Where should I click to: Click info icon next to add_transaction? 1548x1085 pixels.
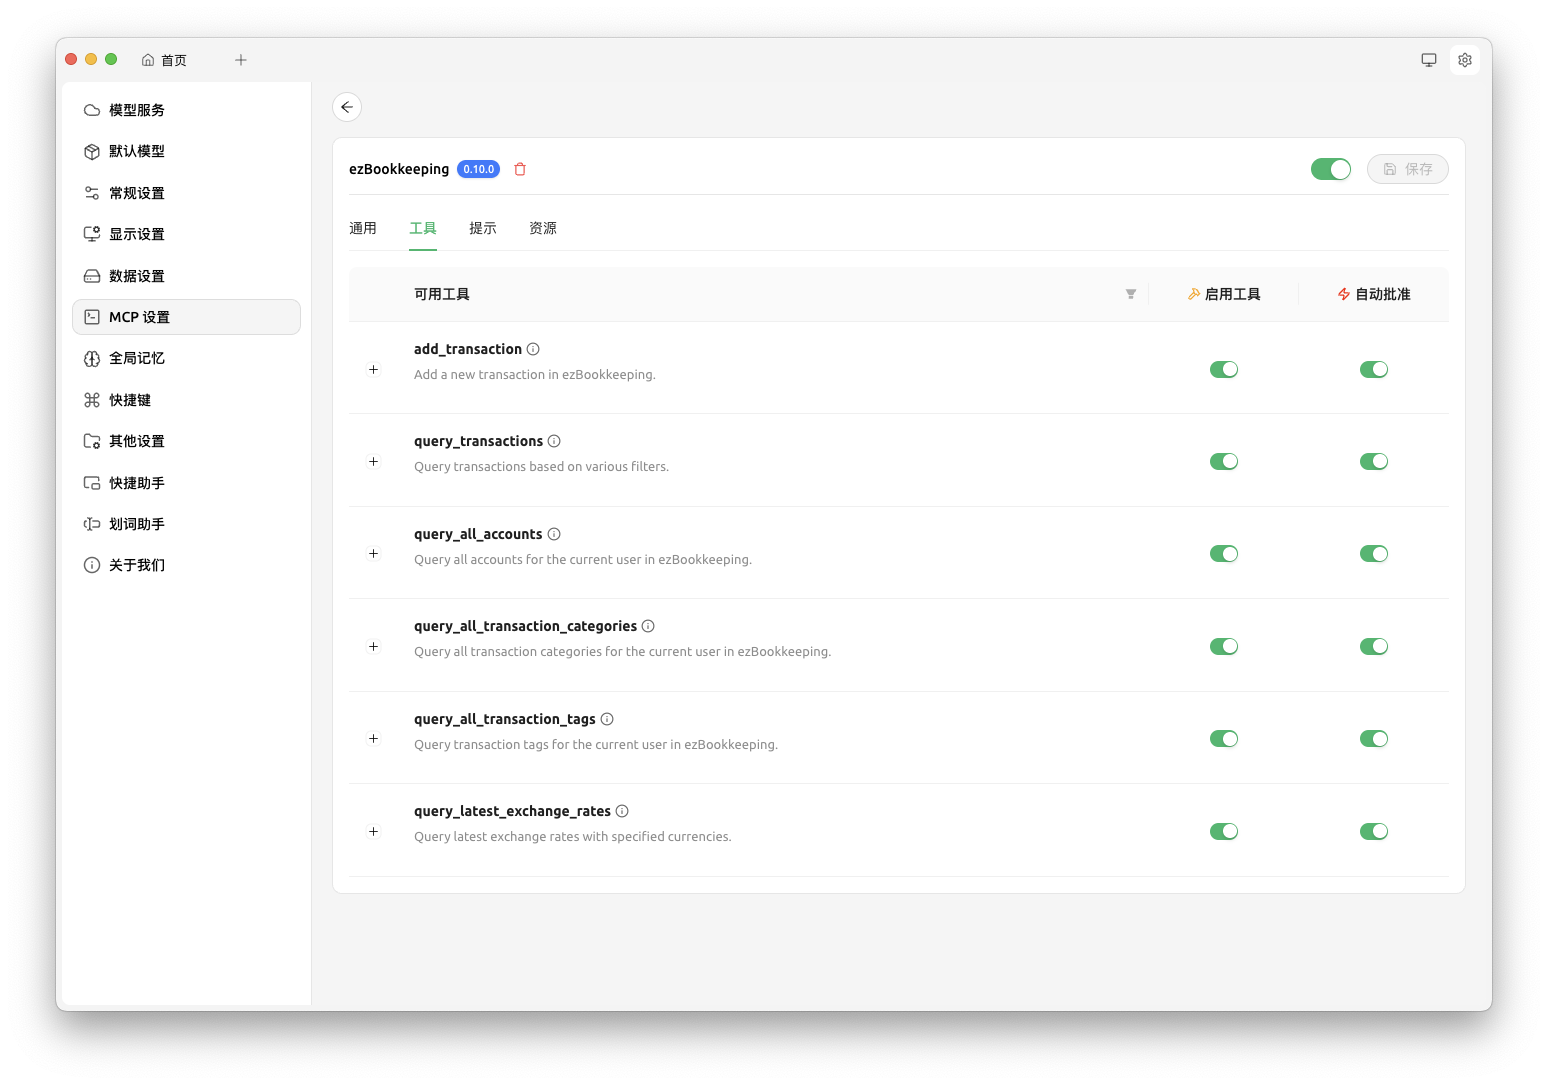(x=533, y=349)
